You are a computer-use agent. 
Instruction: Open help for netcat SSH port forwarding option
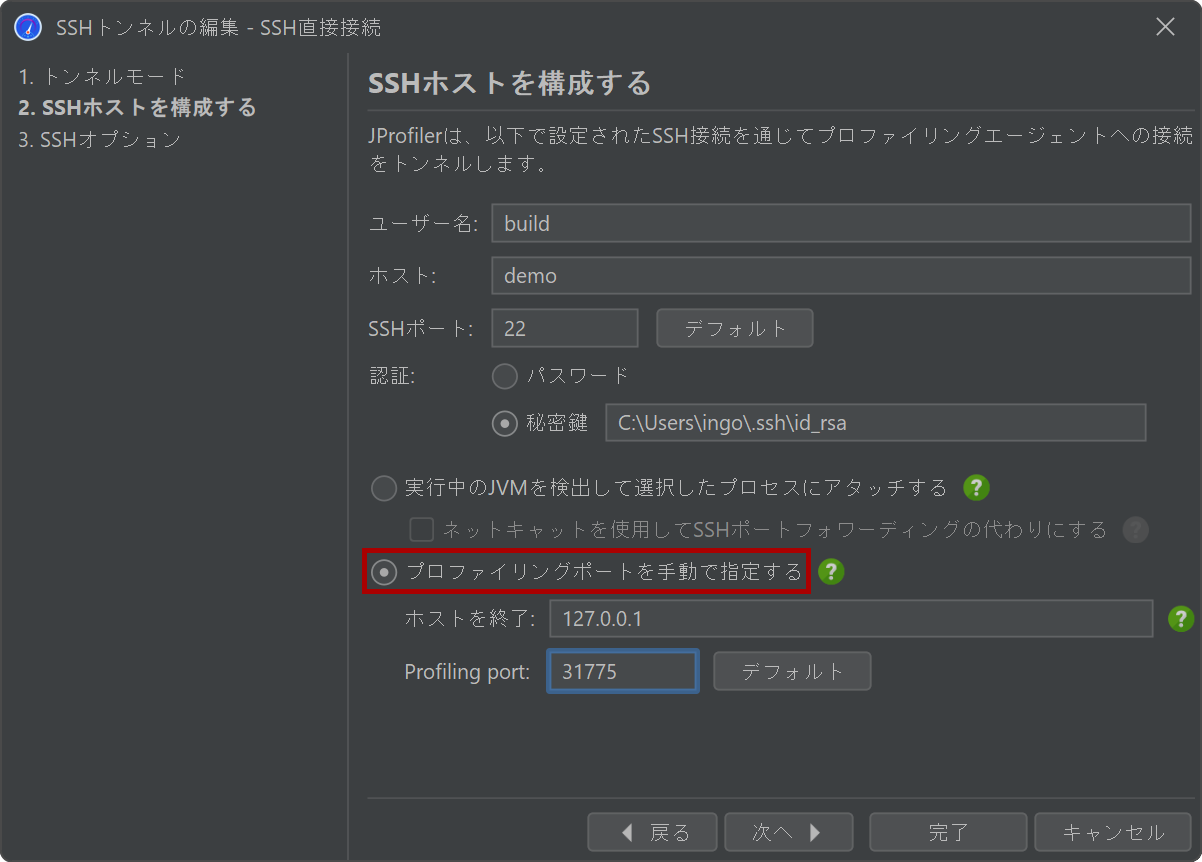pyautogui.click(x=1135, y=529)
